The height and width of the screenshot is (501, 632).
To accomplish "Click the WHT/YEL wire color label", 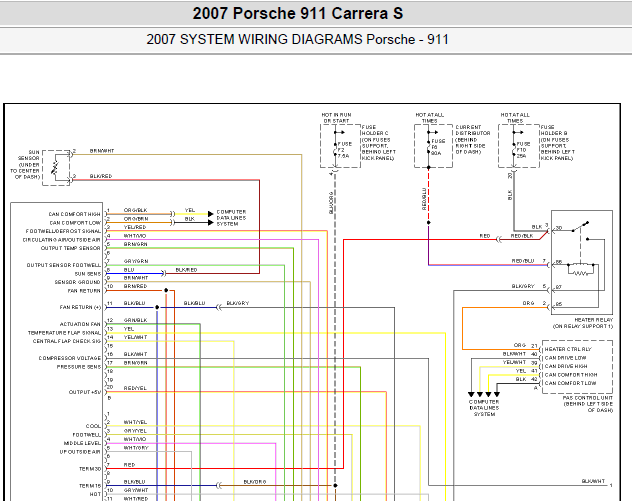I will (x=135, y=422).
